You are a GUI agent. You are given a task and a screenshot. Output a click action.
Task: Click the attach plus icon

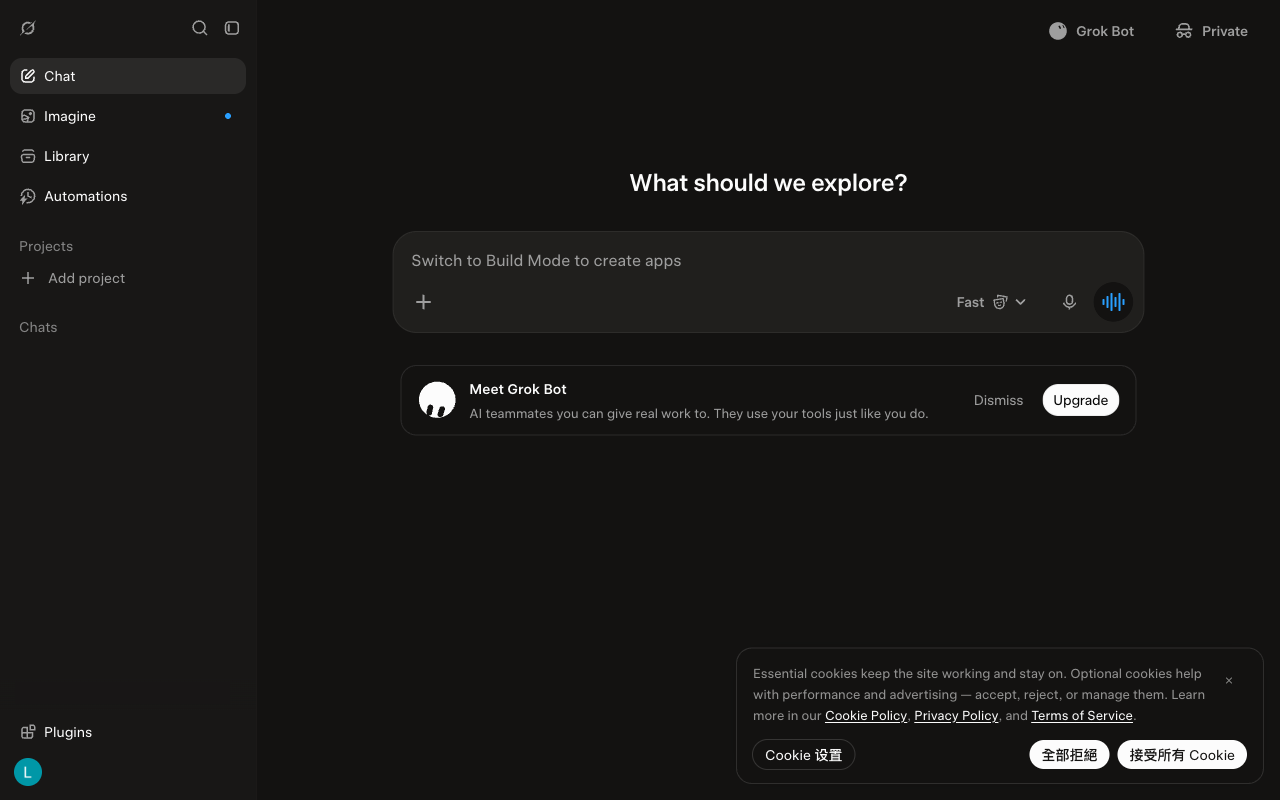(423, 302)
